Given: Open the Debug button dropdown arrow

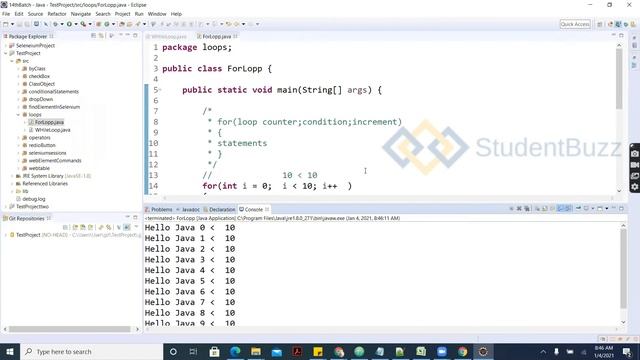Looking at the screenshot, I should (x=62, y=24).
